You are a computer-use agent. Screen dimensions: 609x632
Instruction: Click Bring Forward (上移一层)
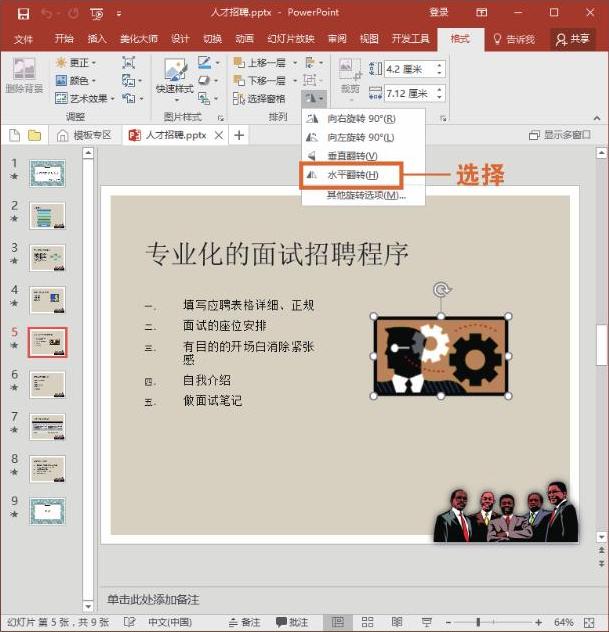(260, 63)
